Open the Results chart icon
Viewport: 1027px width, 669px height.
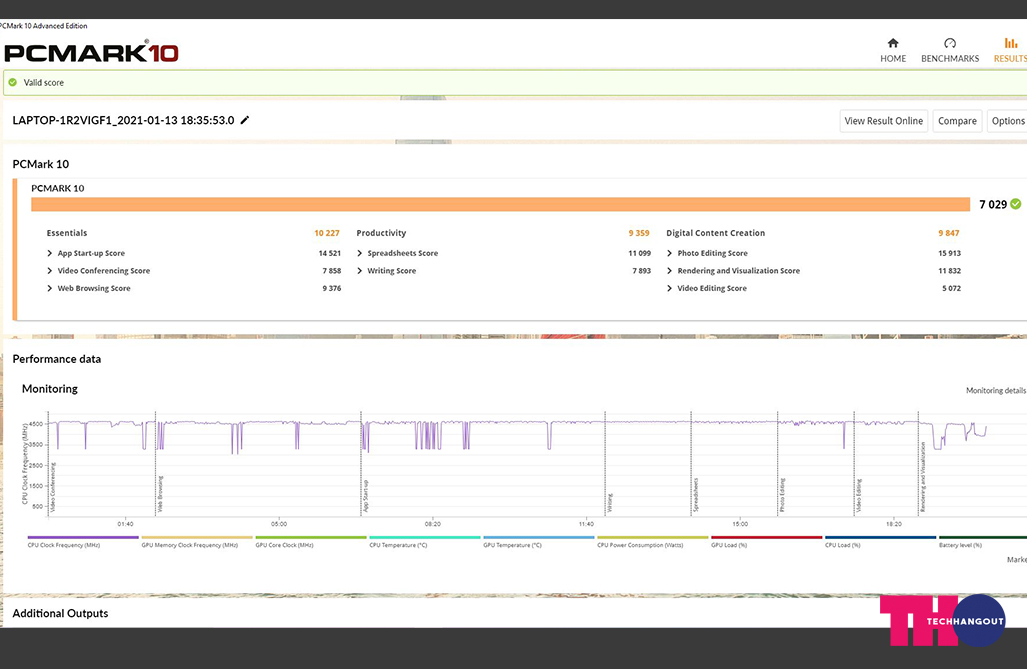(1011, 43)
